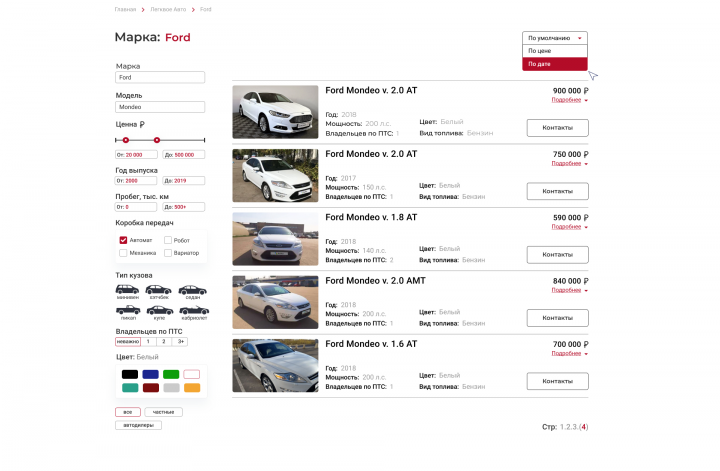The width and height of the screenshot is (720, 471).
Task: Go to Легковое Авто breadcrumb
Action: tap(168, 10)
